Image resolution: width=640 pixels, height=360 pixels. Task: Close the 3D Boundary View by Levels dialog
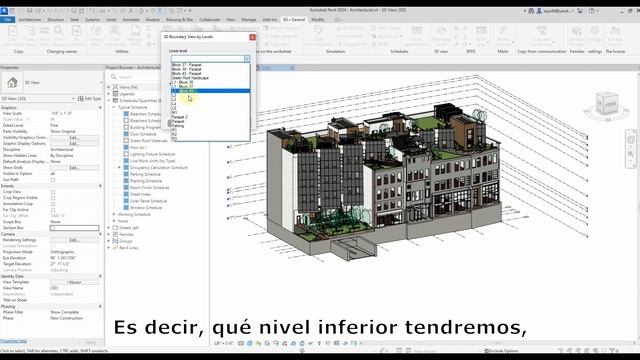pos(252,37)
